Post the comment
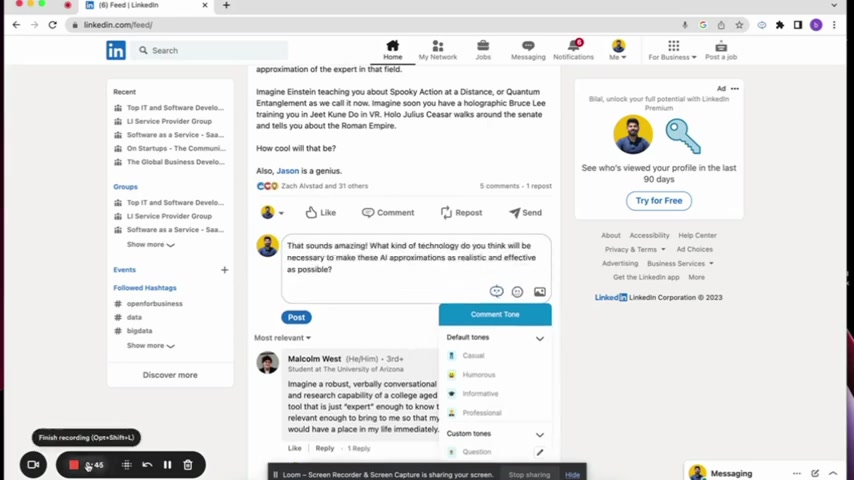The width and height of the screenshot is (854, 480). 296,317
